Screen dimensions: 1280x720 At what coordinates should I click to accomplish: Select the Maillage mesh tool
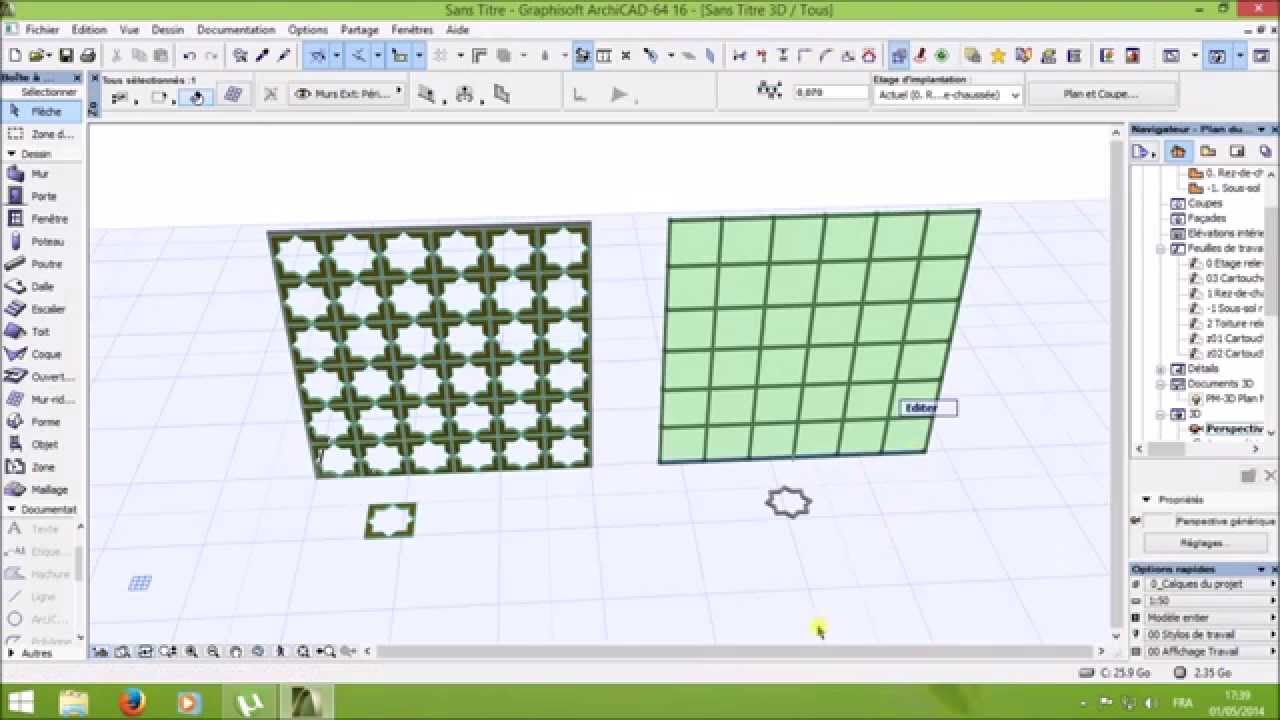(x=40, y=489)
